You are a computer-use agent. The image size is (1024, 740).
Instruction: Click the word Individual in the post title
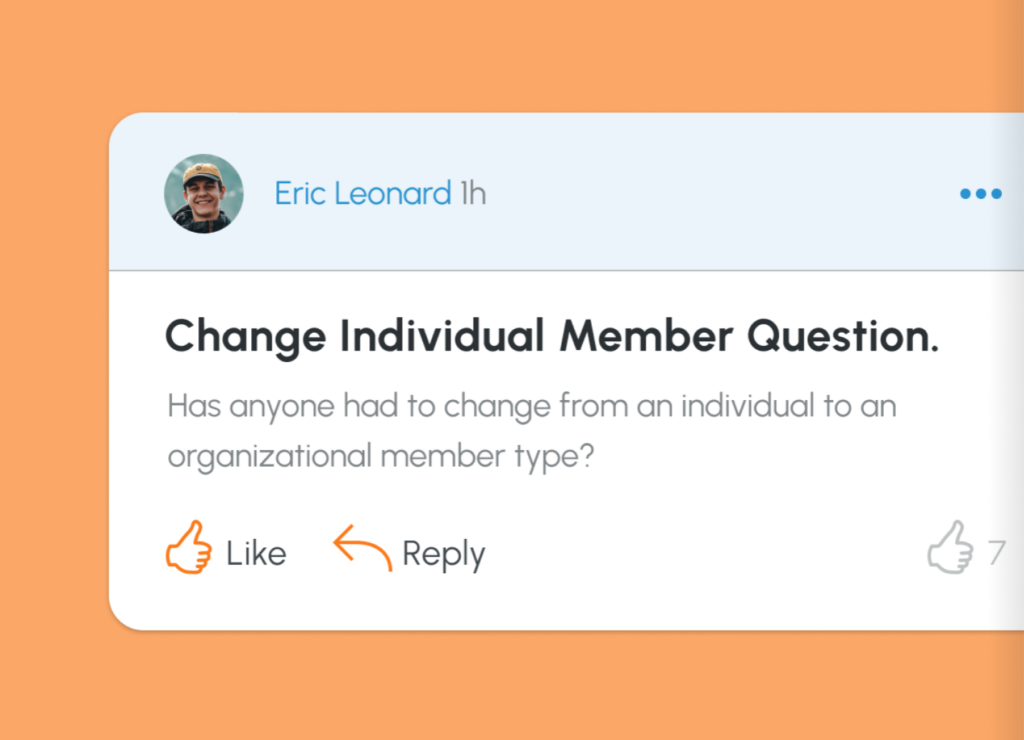[x=441, y=337]
